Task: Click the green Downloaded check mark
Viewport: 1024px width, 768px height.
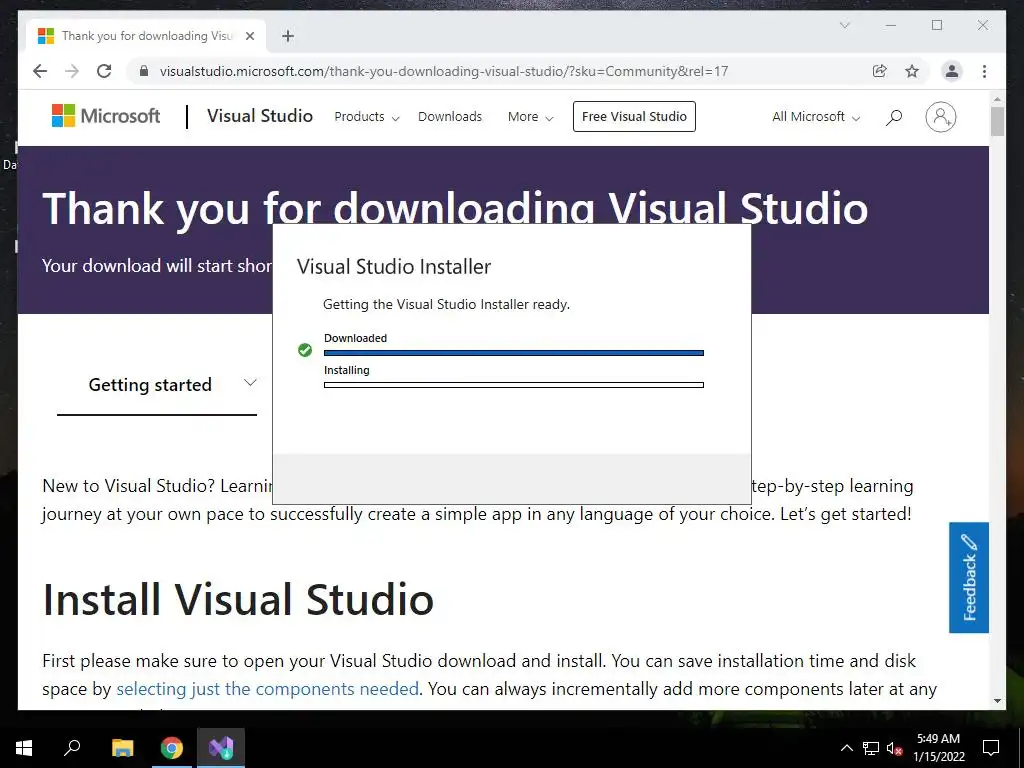Action: point(305,350)
